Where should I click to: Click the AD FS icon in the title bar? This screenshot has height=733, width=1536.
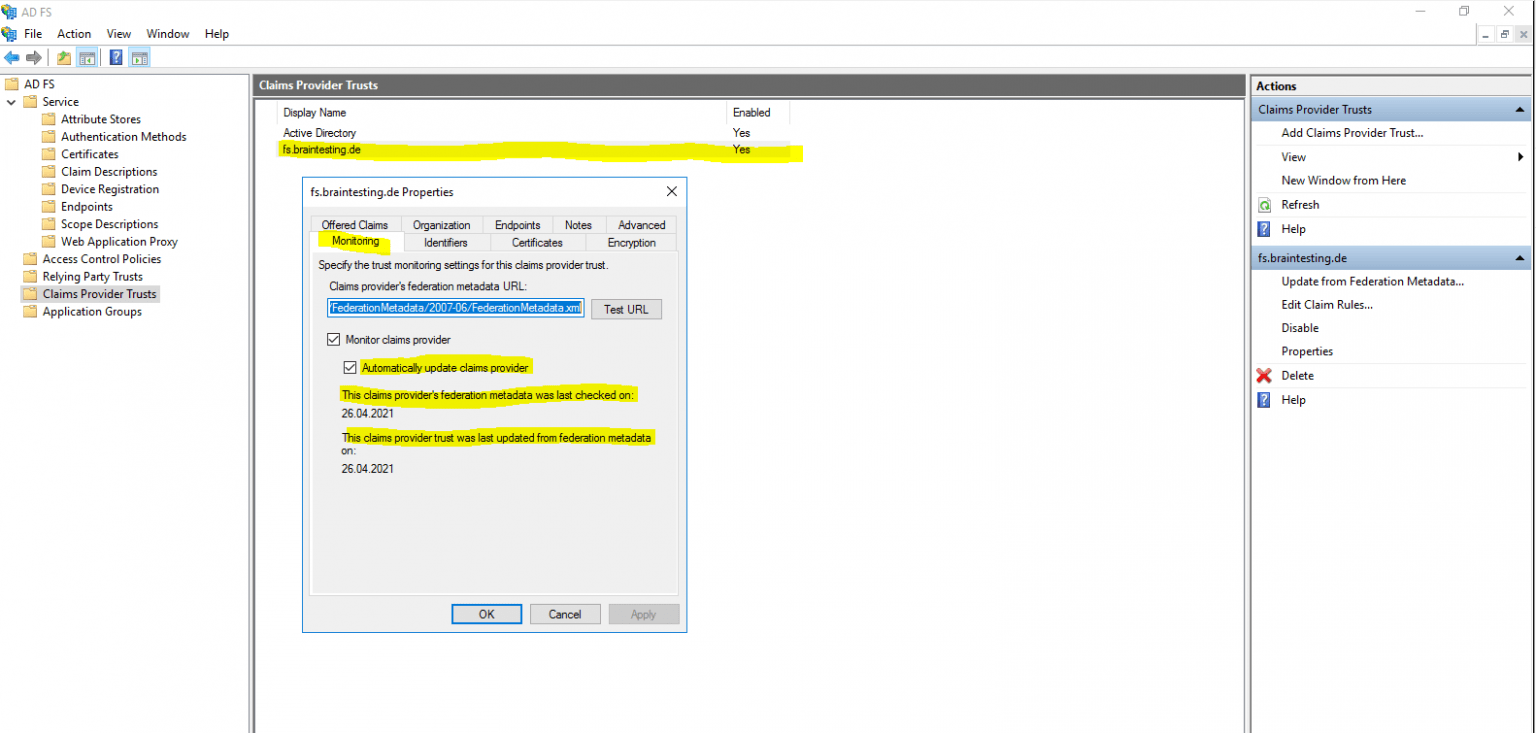point(10,11)
